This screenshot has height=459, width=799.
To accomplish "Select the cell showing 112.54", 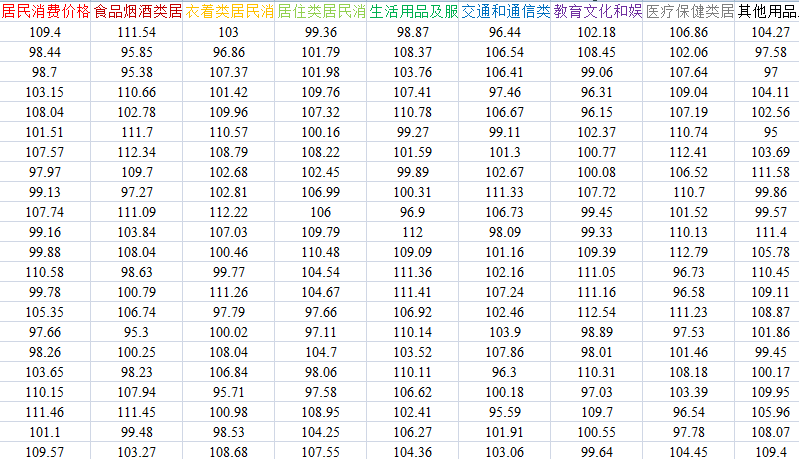I will click(597, 312).
